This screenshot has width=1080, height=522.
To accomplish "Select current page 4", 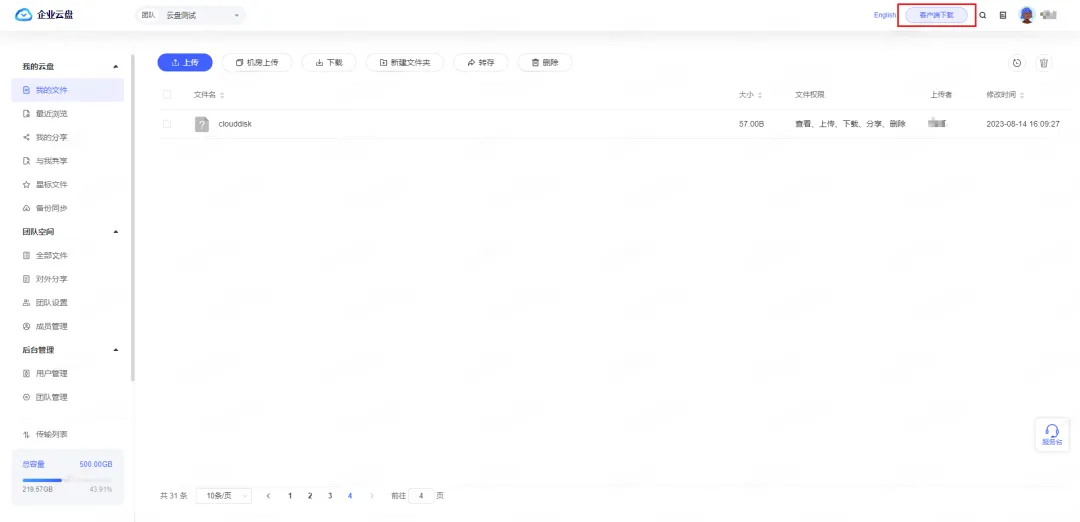I will [350, 495].
